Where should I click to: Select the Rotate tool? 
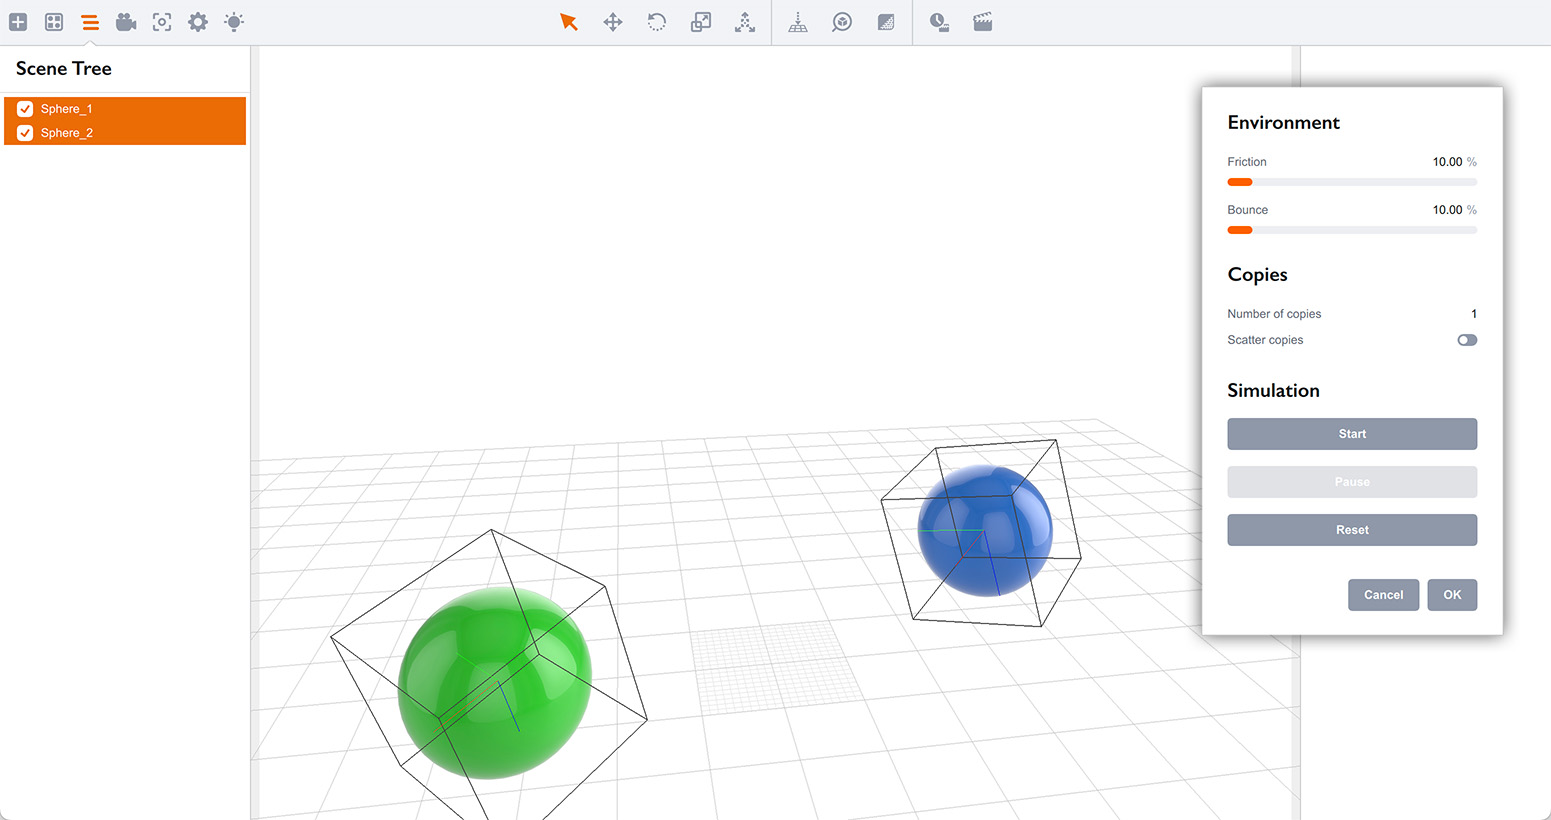click(656, 21)
